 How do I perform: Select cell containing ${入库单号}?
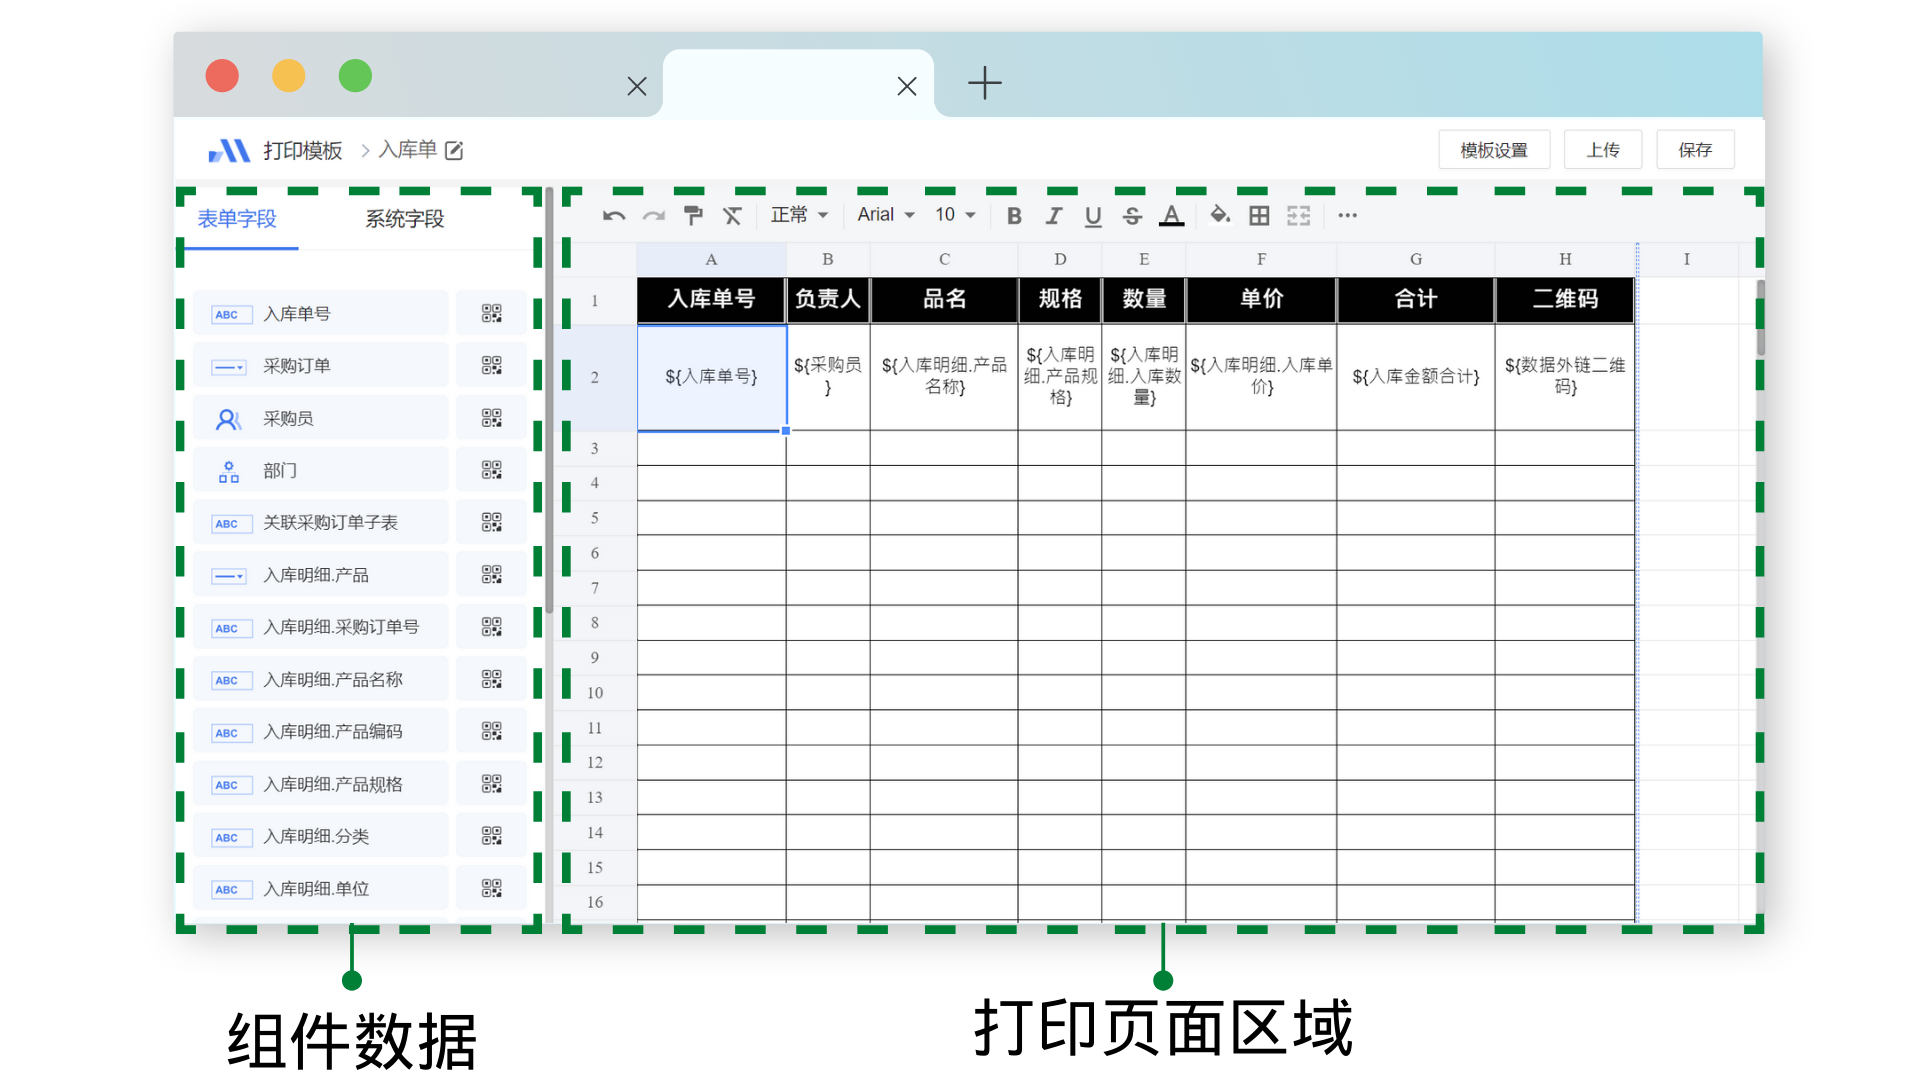click(711, 377)
